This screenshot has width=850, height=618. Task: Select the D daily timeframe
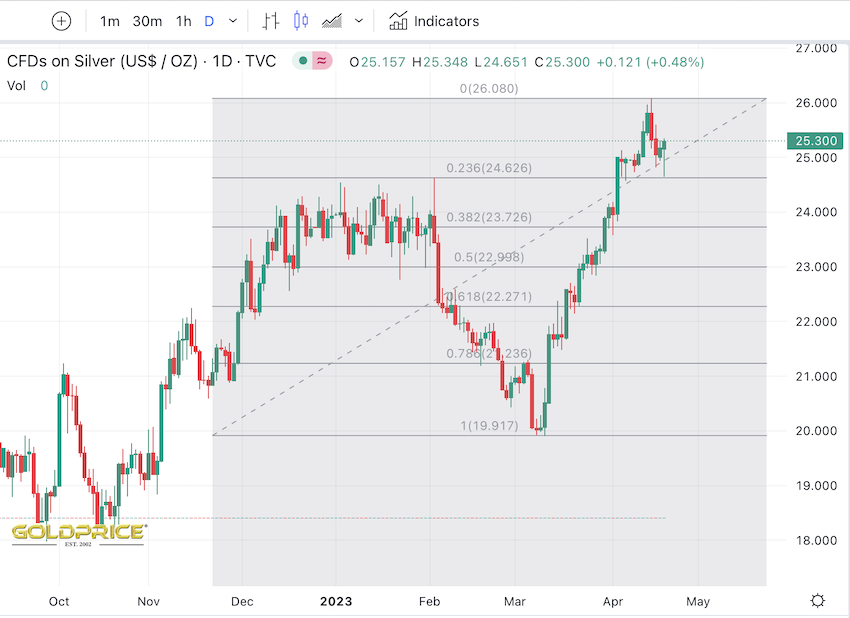(x=209, y=21)
